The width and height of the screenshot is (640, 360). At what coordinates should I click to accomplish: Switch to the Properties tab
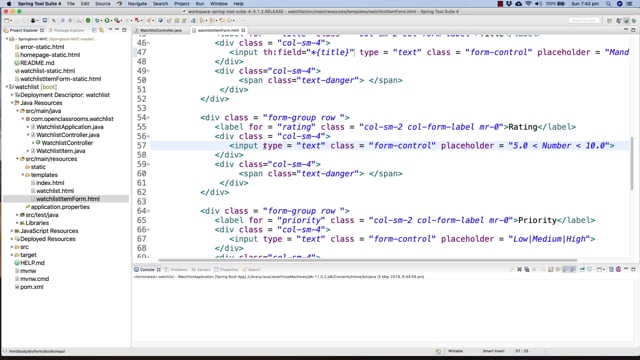226,269
